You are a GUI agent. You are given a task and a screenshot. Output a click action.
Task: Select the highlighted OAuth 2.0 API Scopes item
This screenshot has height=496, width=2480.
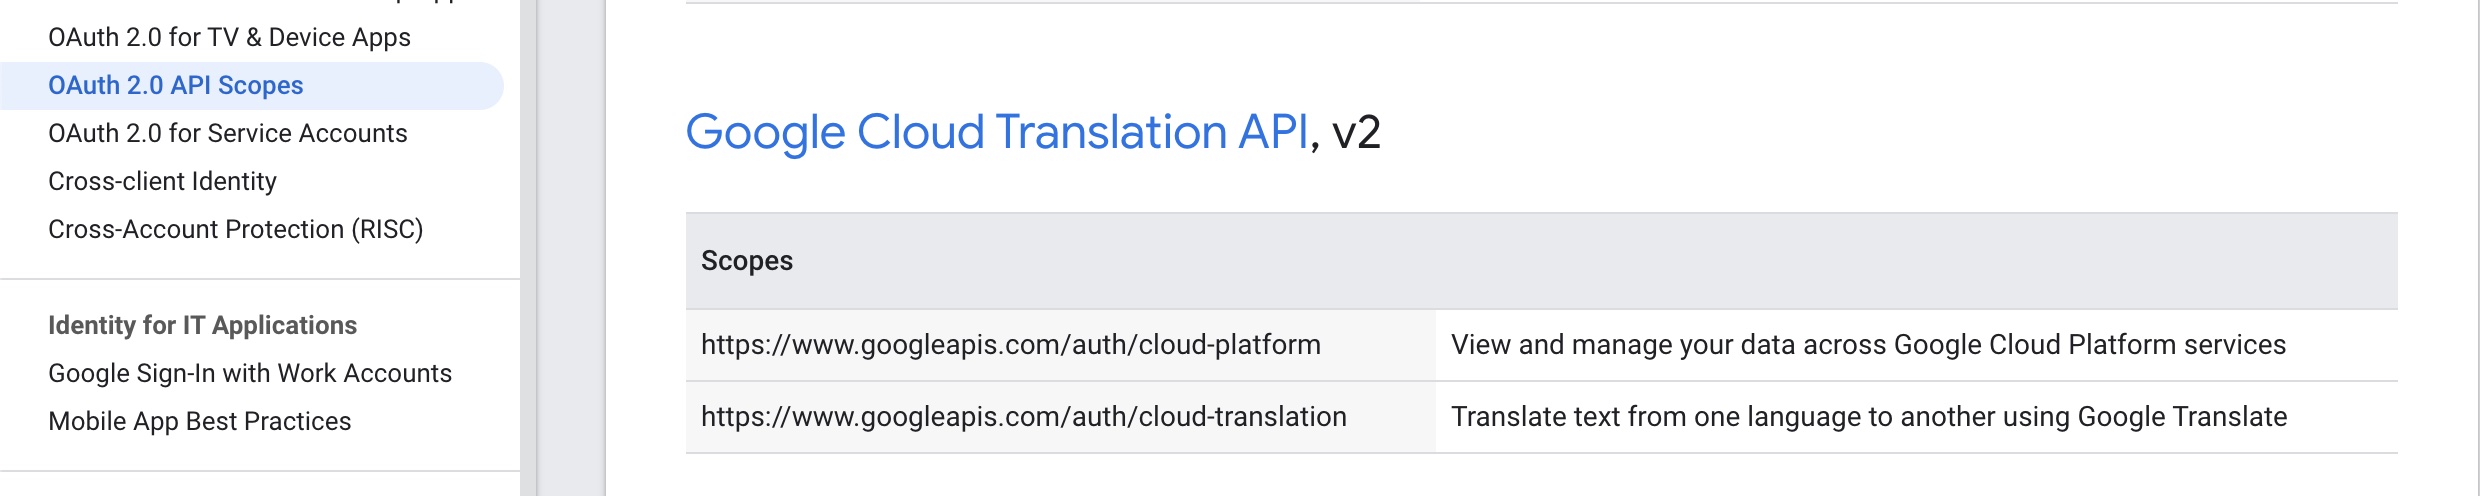coord(176,85)
